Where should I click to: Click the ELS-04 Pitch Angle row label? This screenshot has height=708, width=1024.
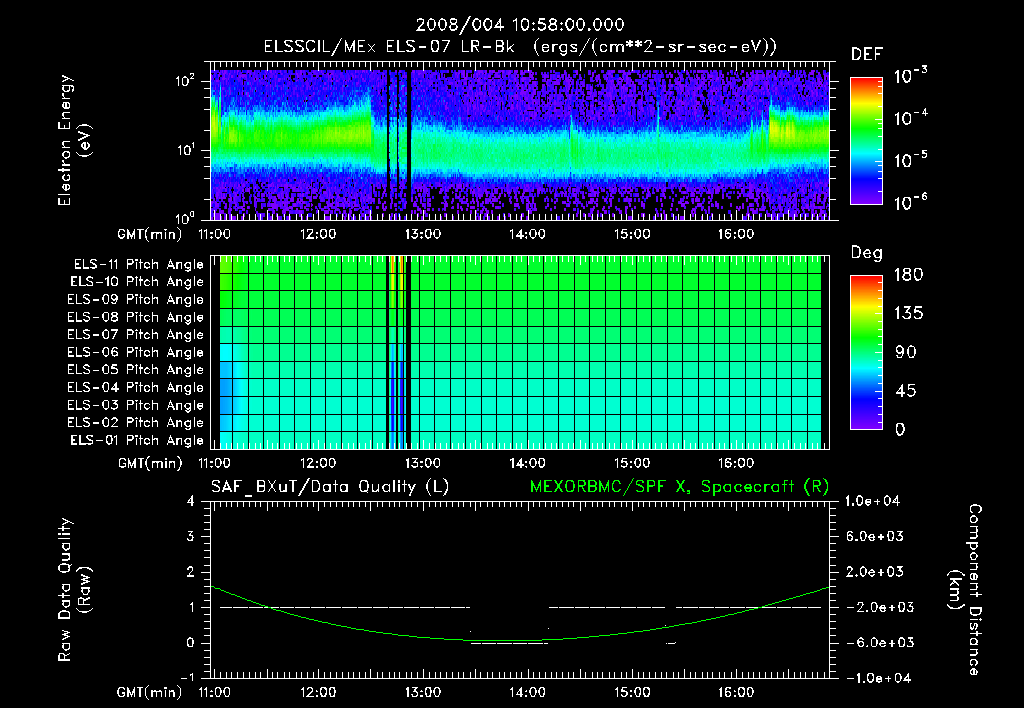pyautogui.click(x=136, y=387)
